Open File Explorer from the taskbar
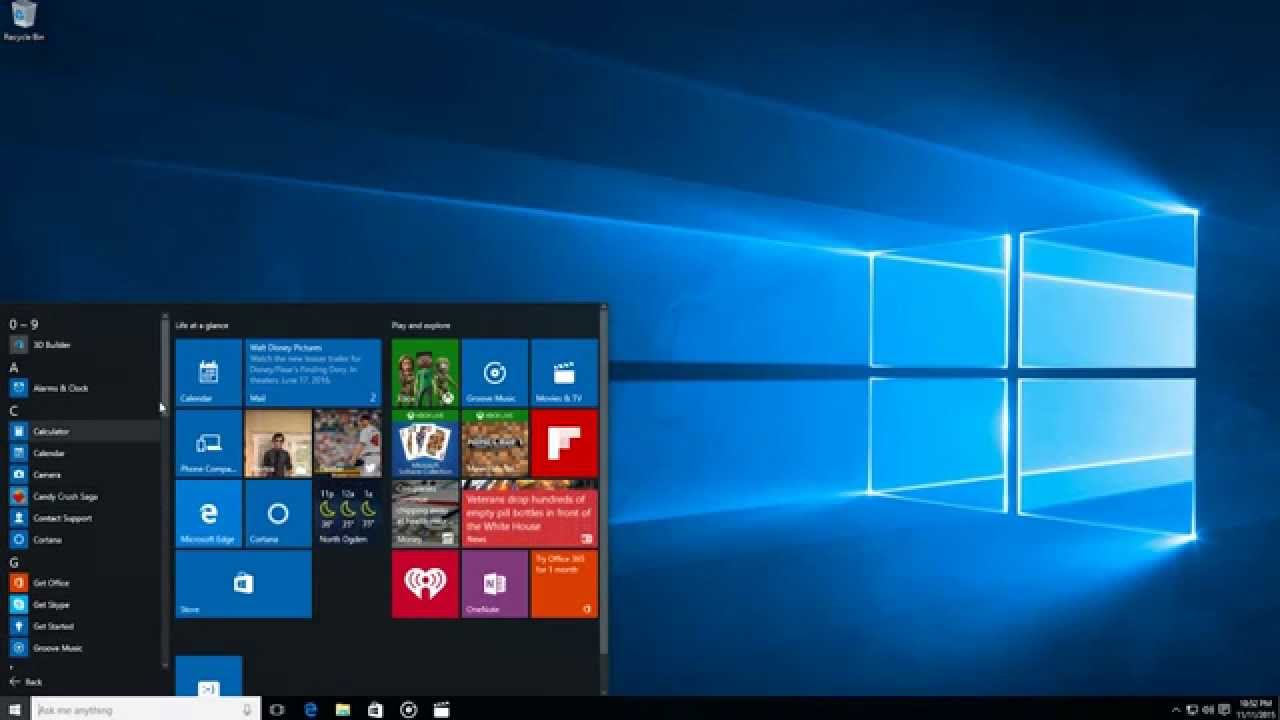The image size is (1280, 720). click(343, 710)
